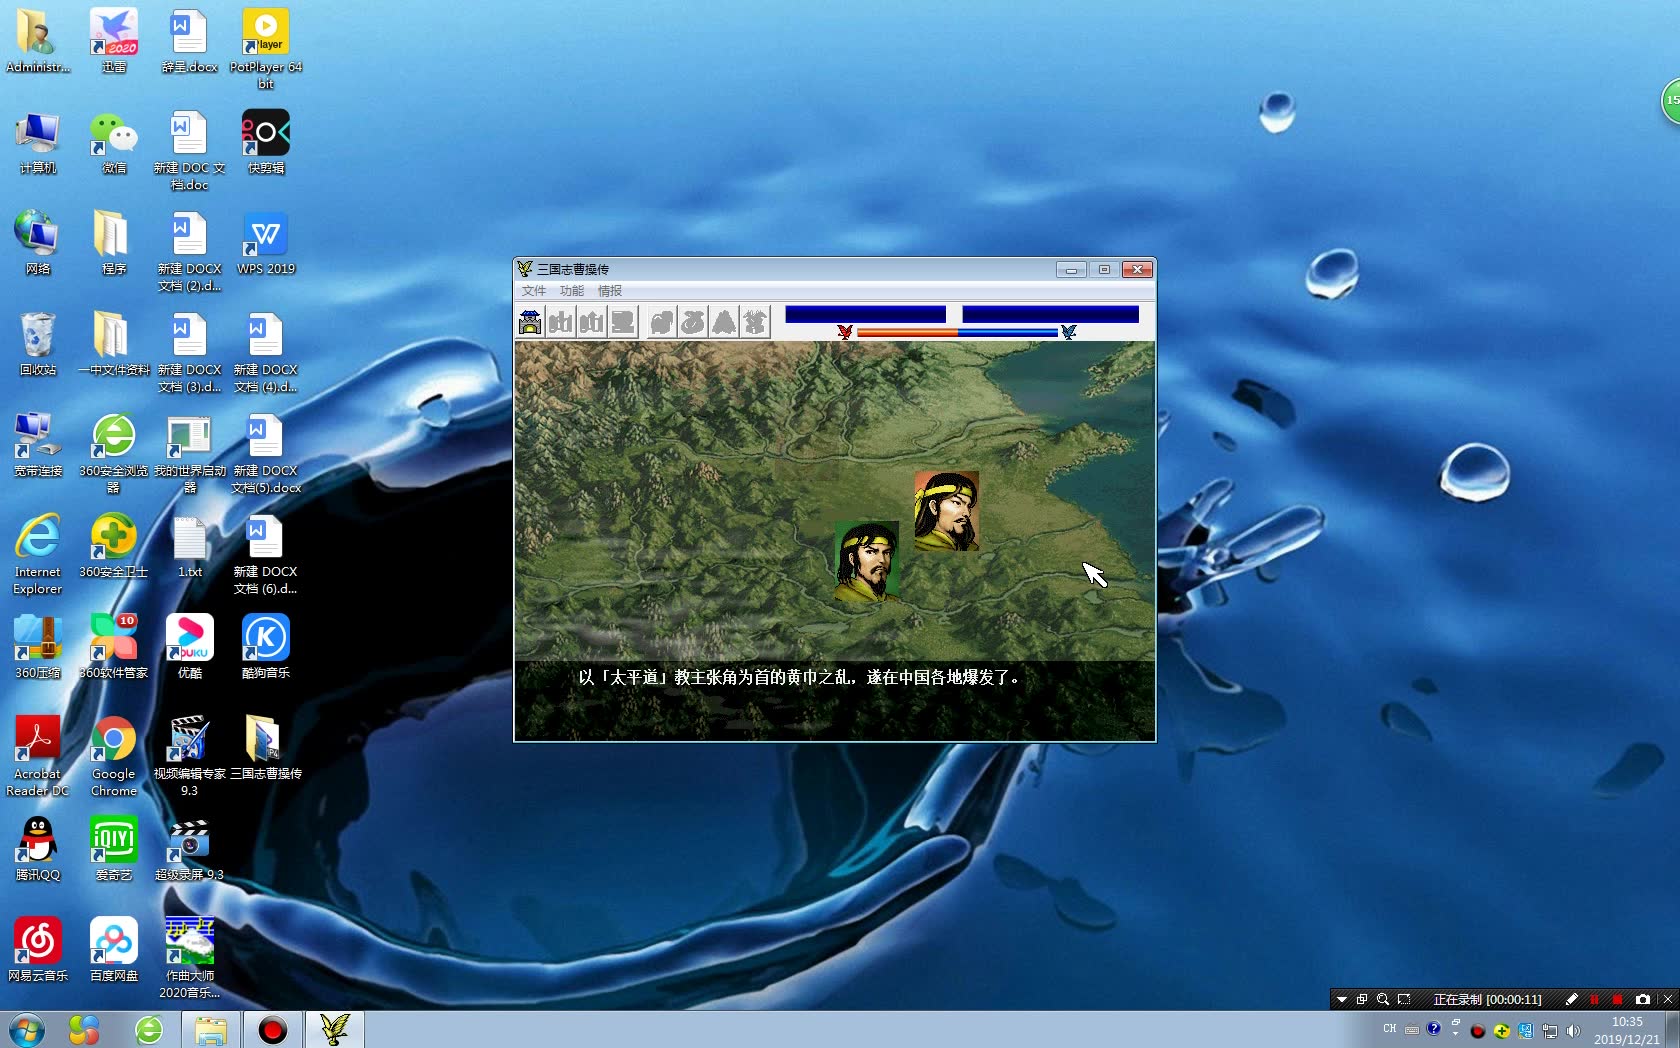This screenshot has width=1680, height=1048.
Task: Open the red record app in taskbar
Action: [272, 1029]
